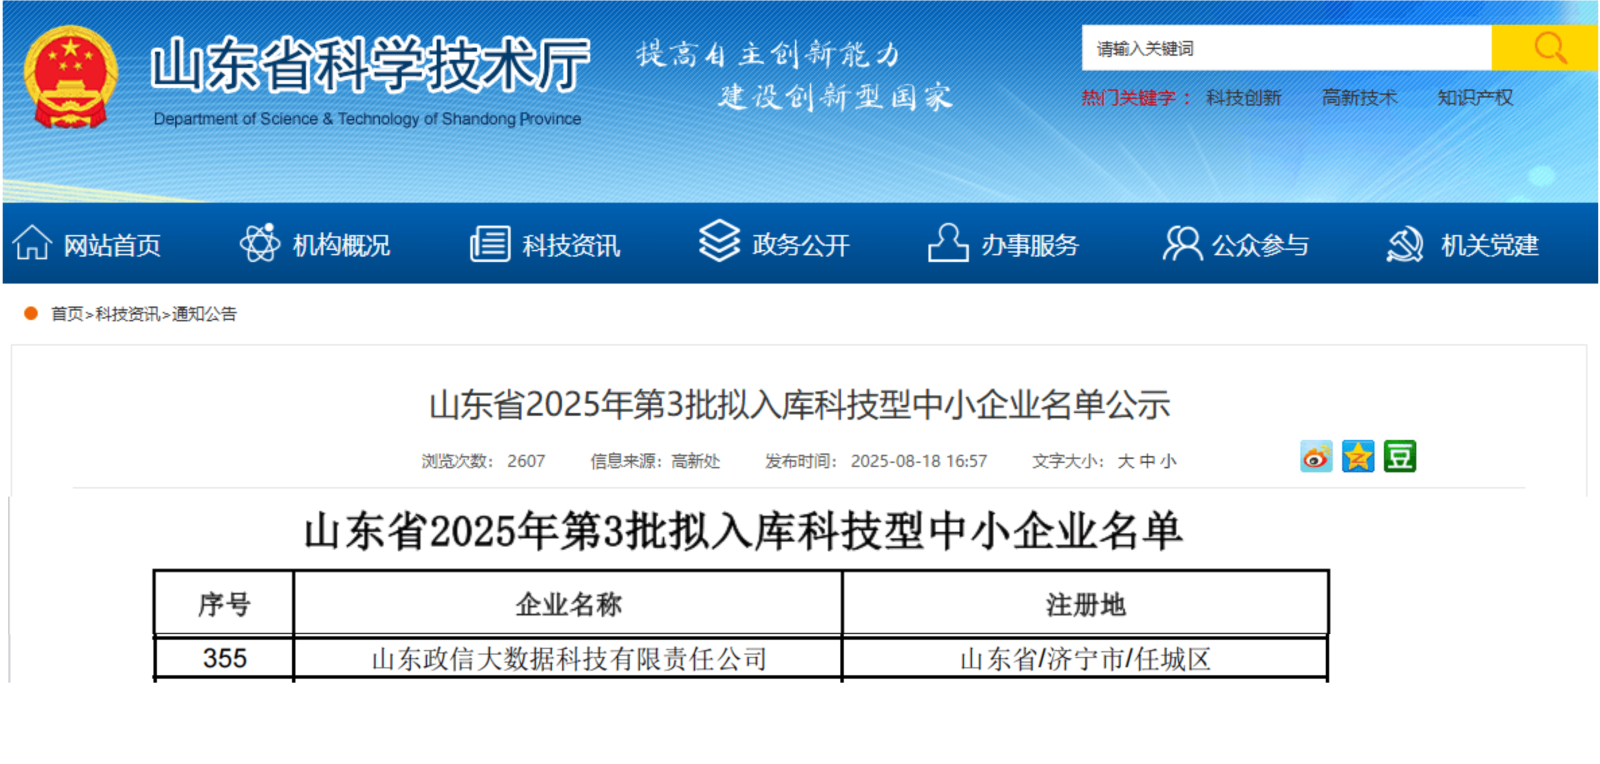Viewport: 1600px width, 764px height.
Task: Click hot keyword 科技创新
Action: pos(1243,98)
